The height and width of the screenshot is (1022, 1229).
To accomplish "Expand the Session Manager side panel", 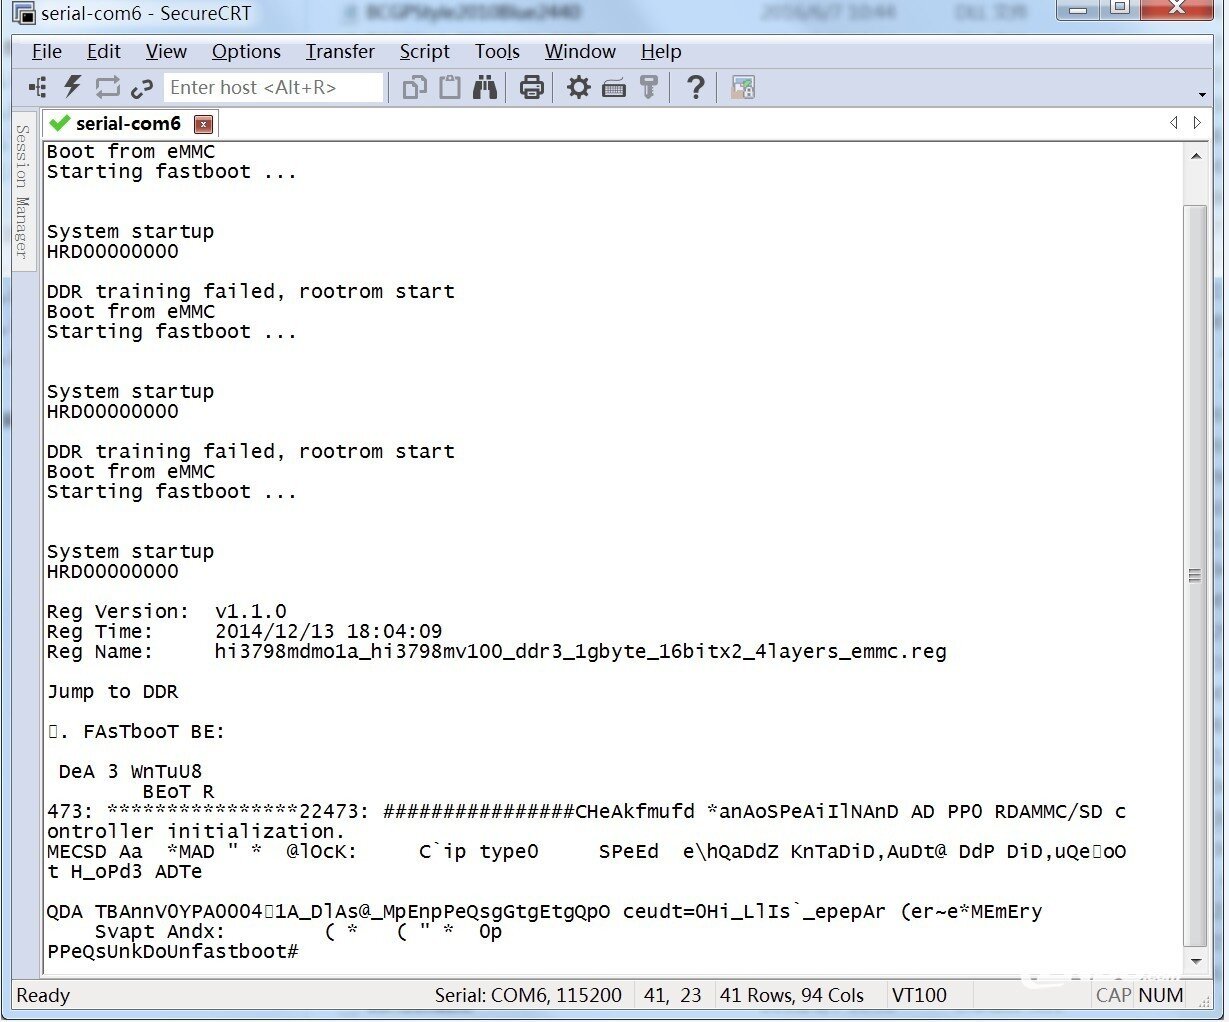I will [22, 190].
